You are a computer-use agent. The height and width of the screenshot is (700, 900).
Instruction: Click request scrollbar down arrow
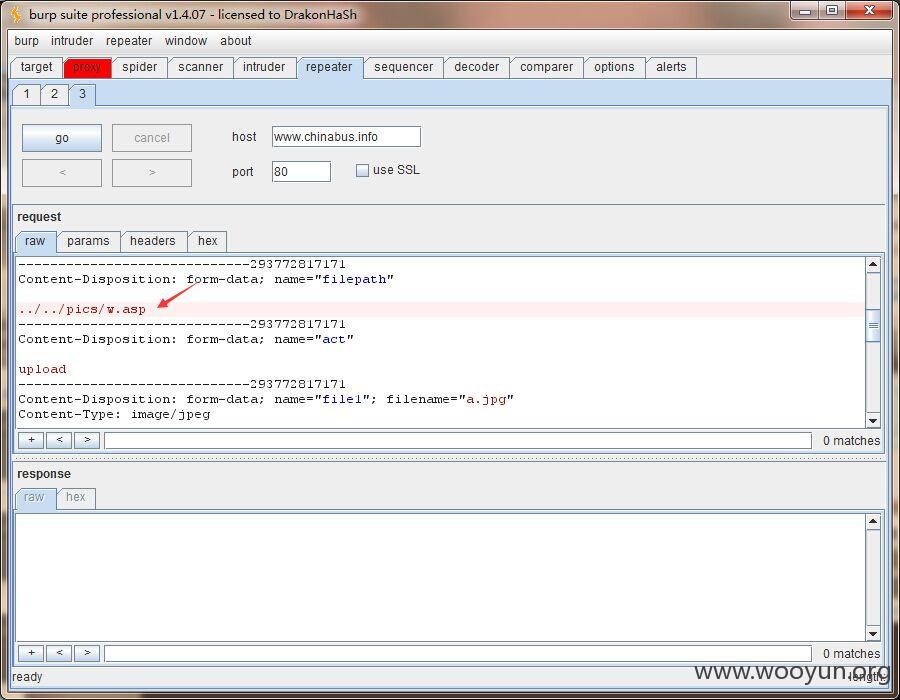pos(873,421)
